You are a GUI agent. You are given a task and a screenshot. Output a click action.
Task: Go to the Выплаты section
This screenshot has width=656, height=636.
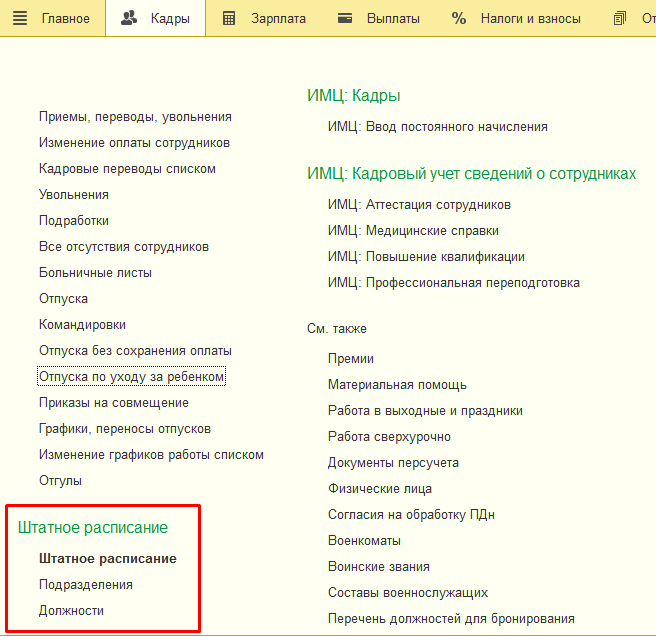point(393,19)
